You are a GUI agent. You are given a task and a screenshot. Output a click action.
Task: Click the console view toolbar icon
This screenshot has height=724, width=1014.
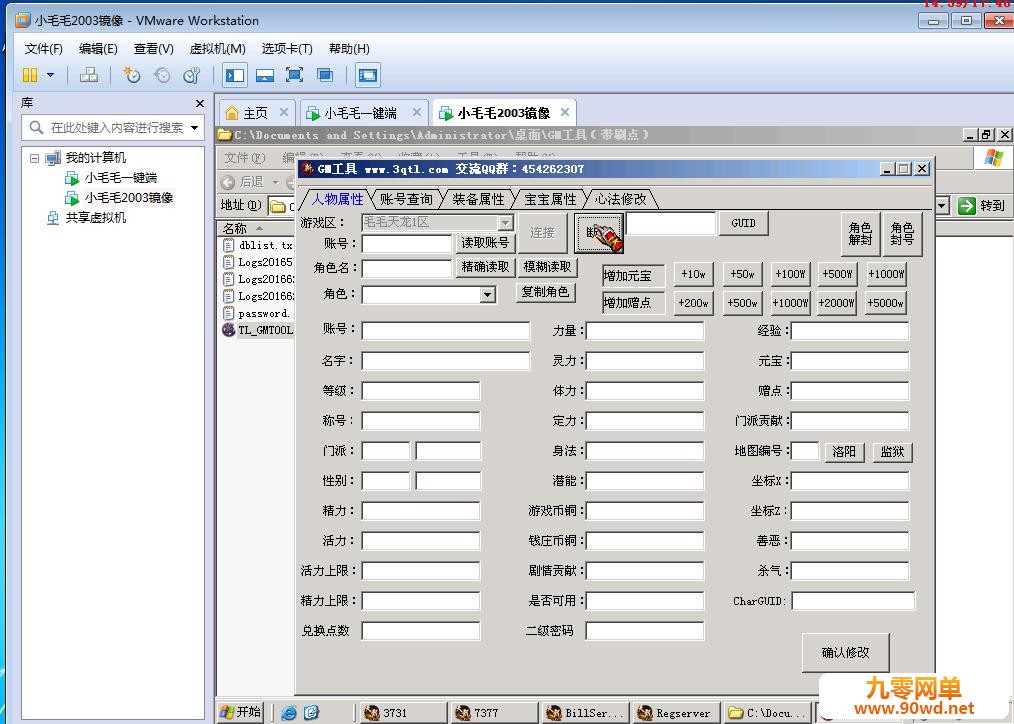coord(367,75)
